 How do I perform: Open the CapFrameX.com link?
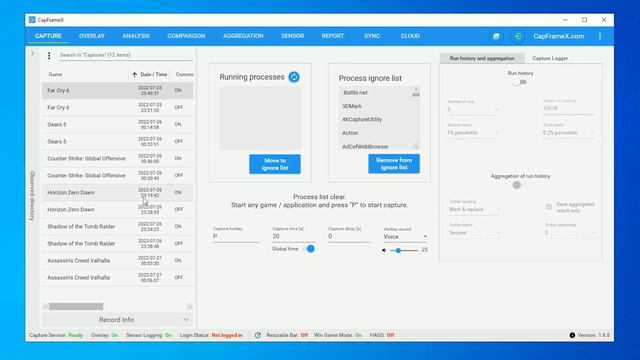[558, 36]
